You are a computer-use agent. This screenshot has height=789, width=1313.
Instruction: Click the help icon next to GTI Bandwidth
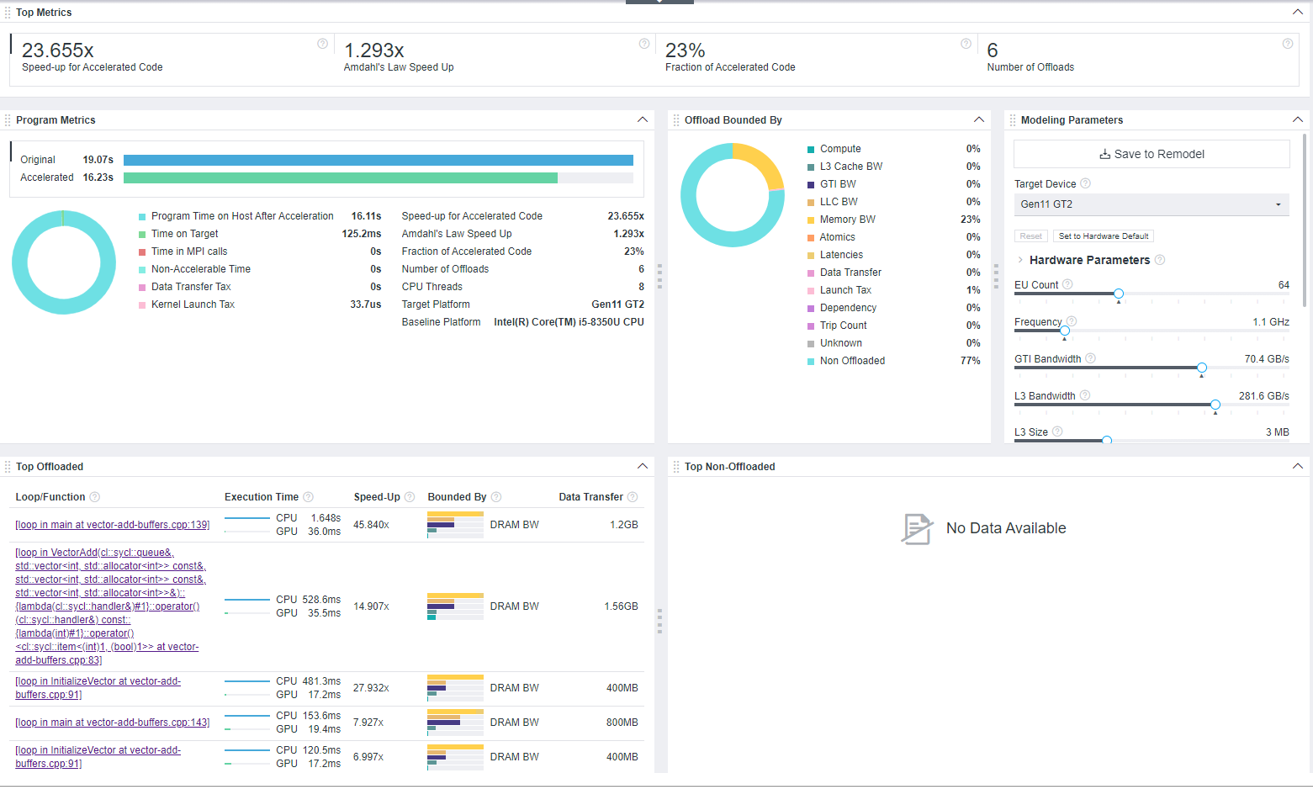pyautogui.click(x=1091, y=359)
